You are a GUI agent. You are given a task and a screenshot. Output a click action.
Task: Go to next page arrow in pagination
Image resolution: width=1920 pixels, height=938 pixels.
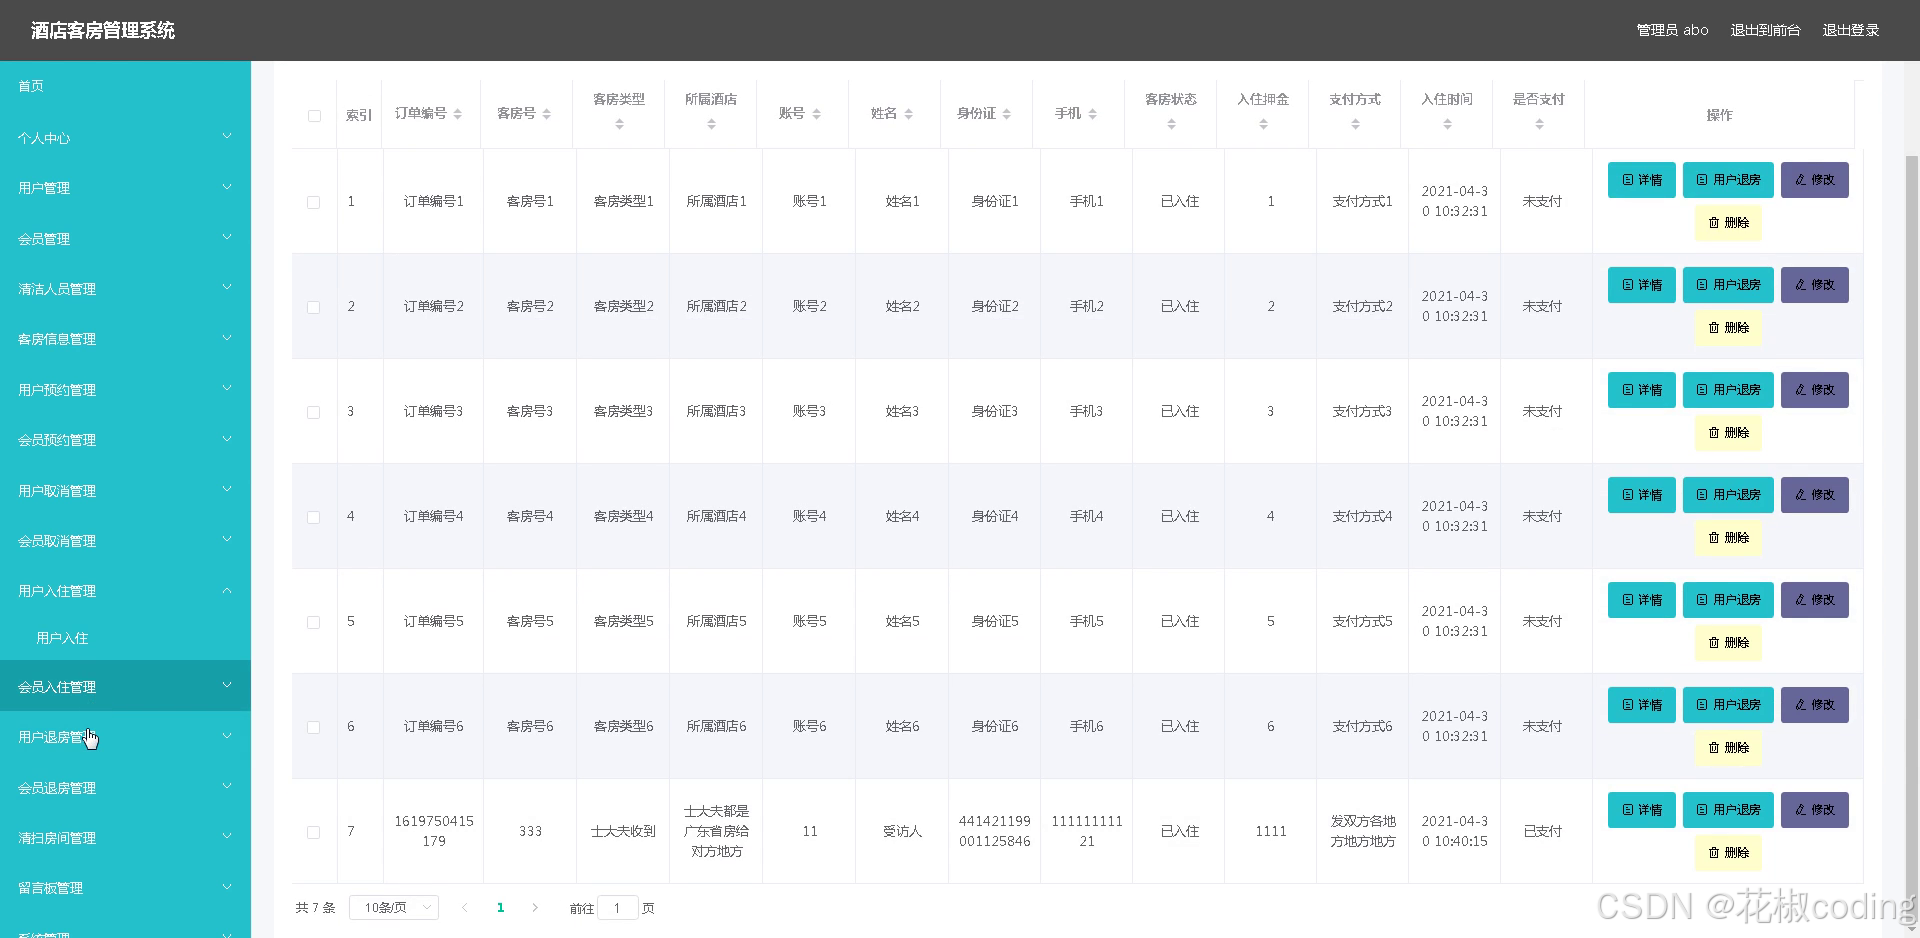(535, 908)
